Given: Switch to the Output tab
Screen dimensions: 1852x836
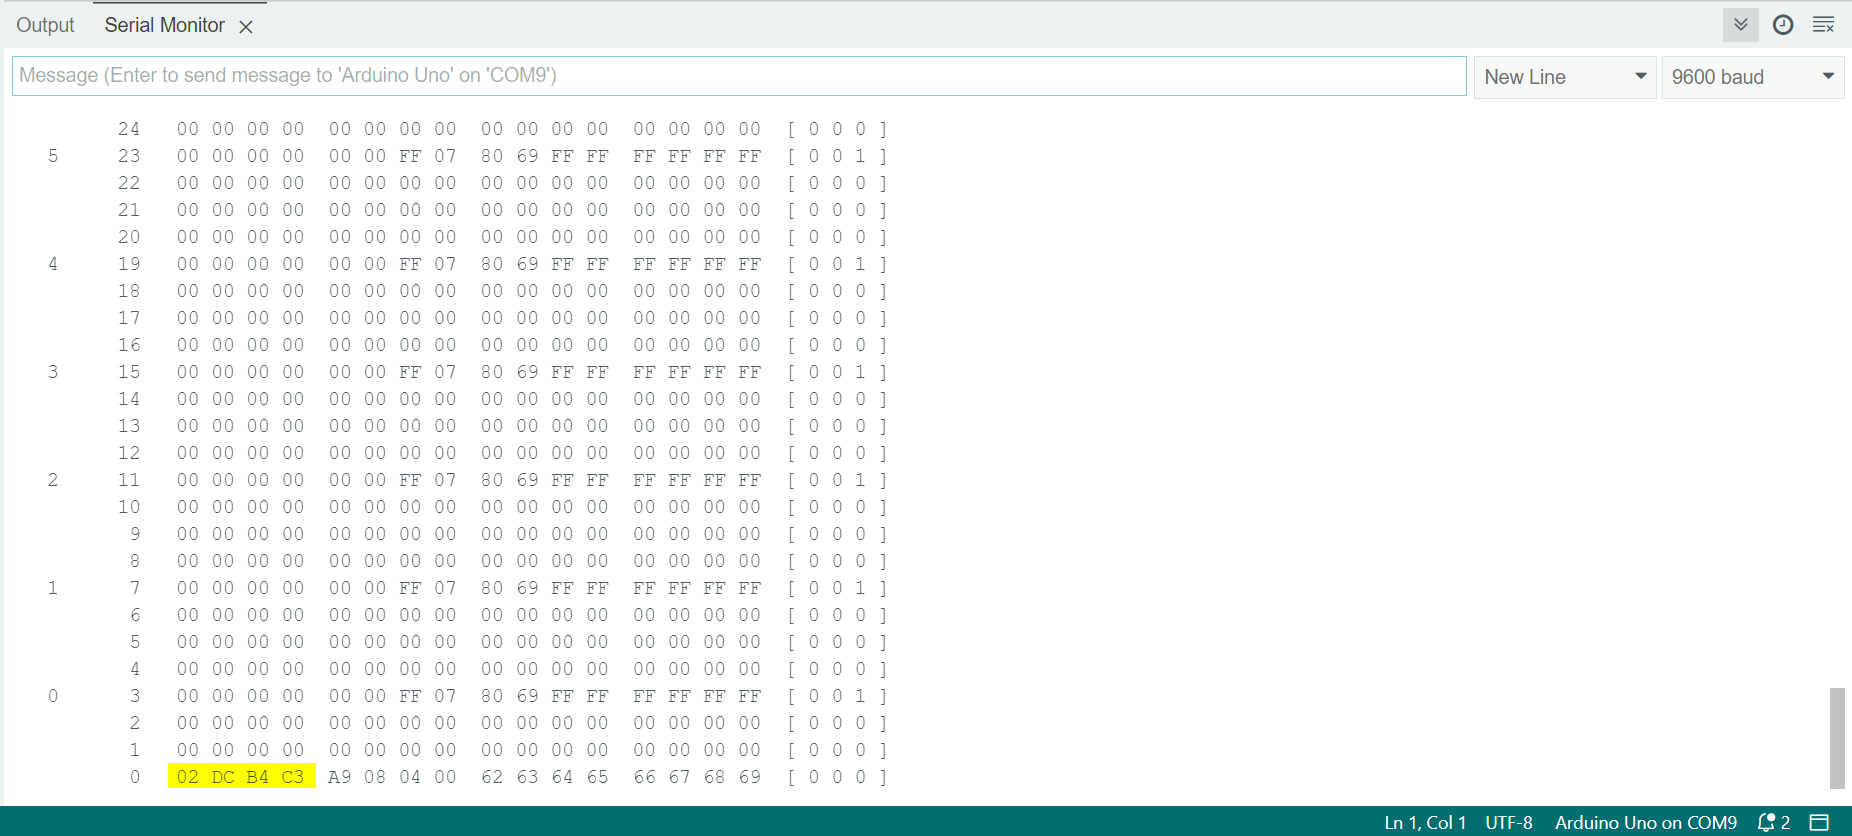Looking at the screenshot, I should click(45, 25).
